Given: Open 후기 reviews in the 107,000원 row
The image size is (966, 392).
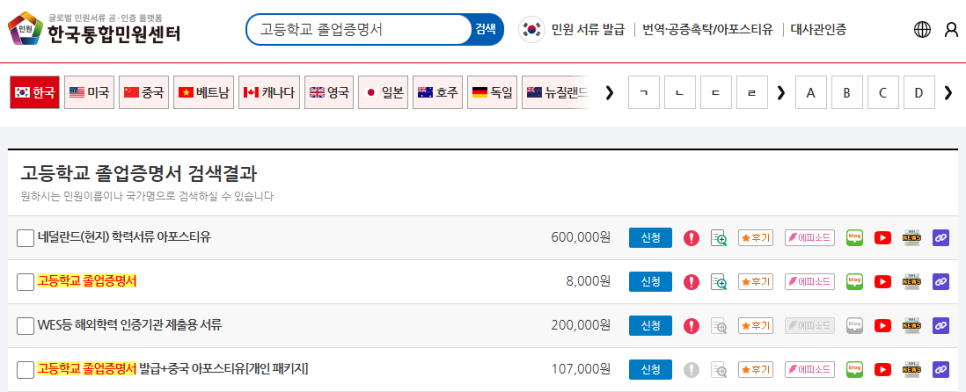Looking at the screenshot, I should click(x=756, y=369).
